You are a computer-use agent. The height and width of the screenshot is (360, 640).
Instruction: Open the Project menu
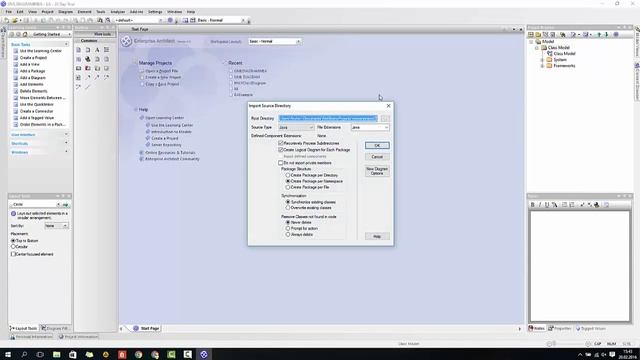47,12
